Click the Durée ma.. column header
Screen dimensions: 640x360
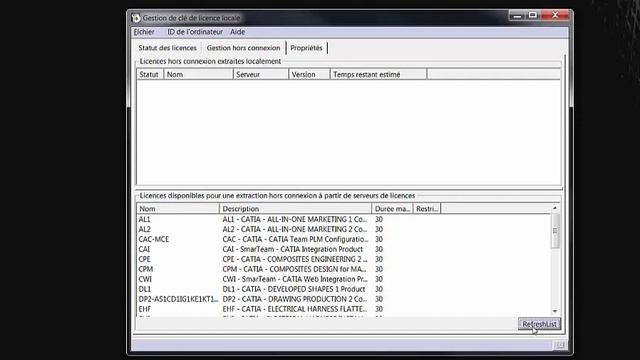392,209
